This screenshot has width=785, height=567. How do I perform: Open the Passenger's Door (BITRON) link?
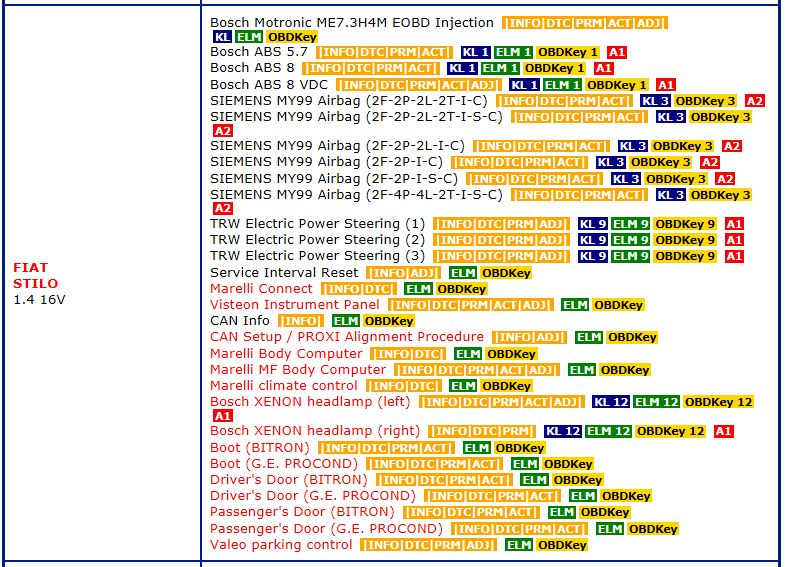pos(302,512)
